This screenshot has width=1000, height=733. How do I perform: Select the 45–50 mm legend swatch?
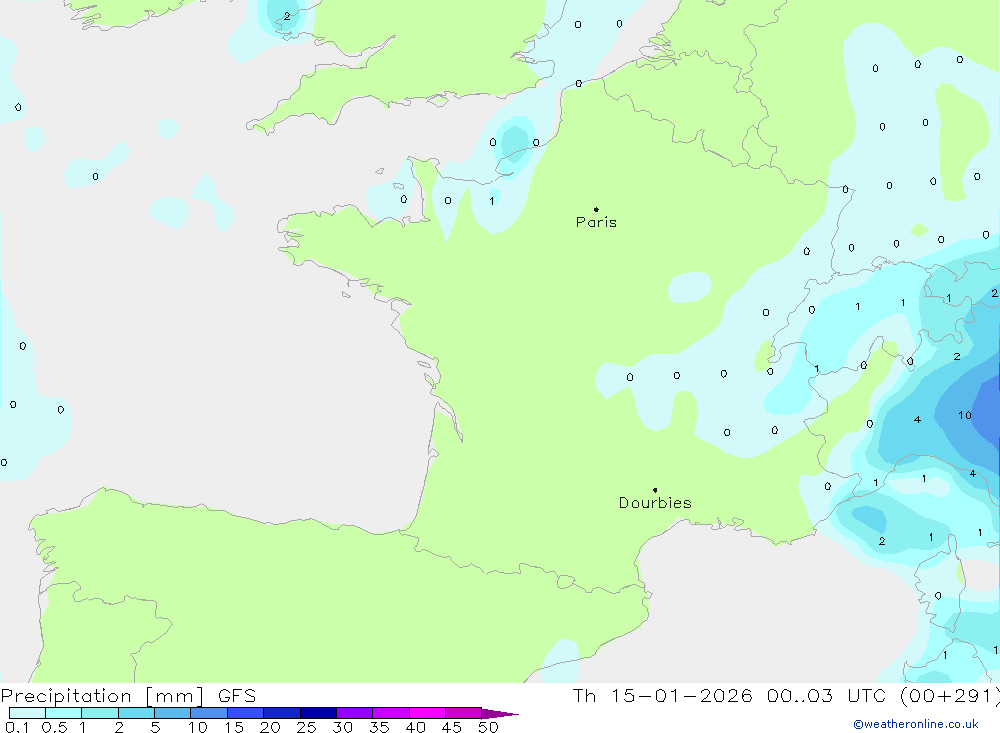click(x=464, y=713)
